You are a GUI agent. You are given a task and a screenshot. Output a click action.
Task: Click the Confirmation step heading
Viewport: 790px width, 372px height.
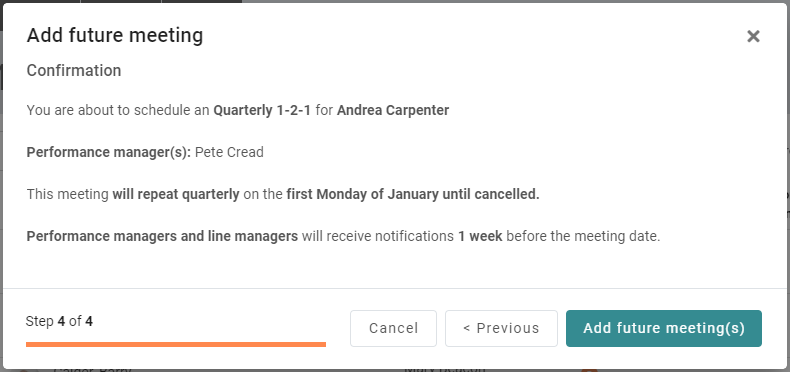click(x=74, y=71)
